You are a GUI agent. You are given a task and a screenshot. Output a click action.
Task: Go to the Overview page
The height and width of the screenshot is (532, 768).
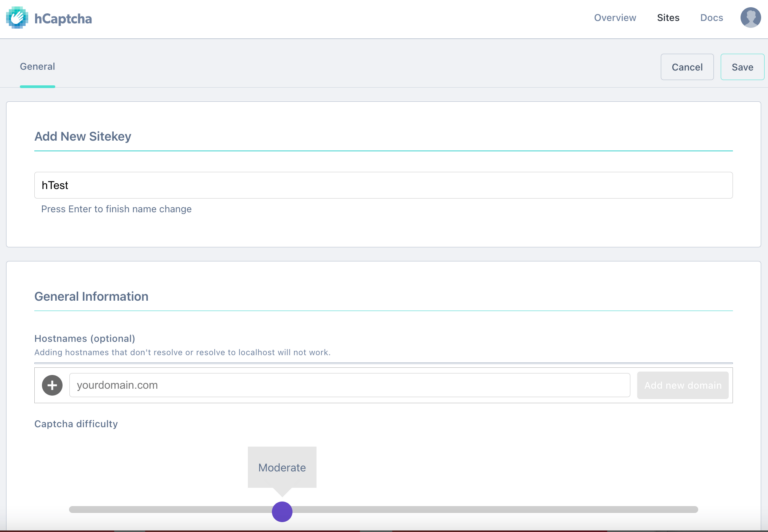(x=615, y=18)
